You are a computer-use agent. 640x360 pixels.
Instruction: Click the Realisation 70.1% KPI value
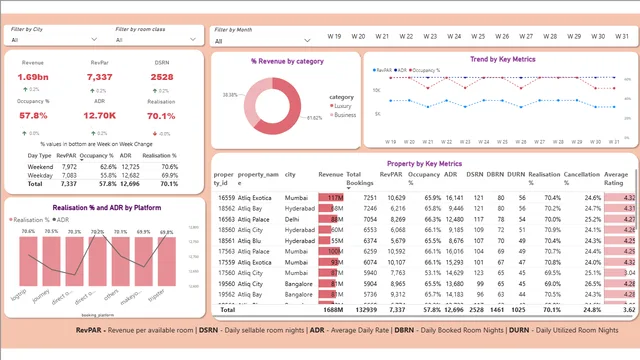(161, 116)
